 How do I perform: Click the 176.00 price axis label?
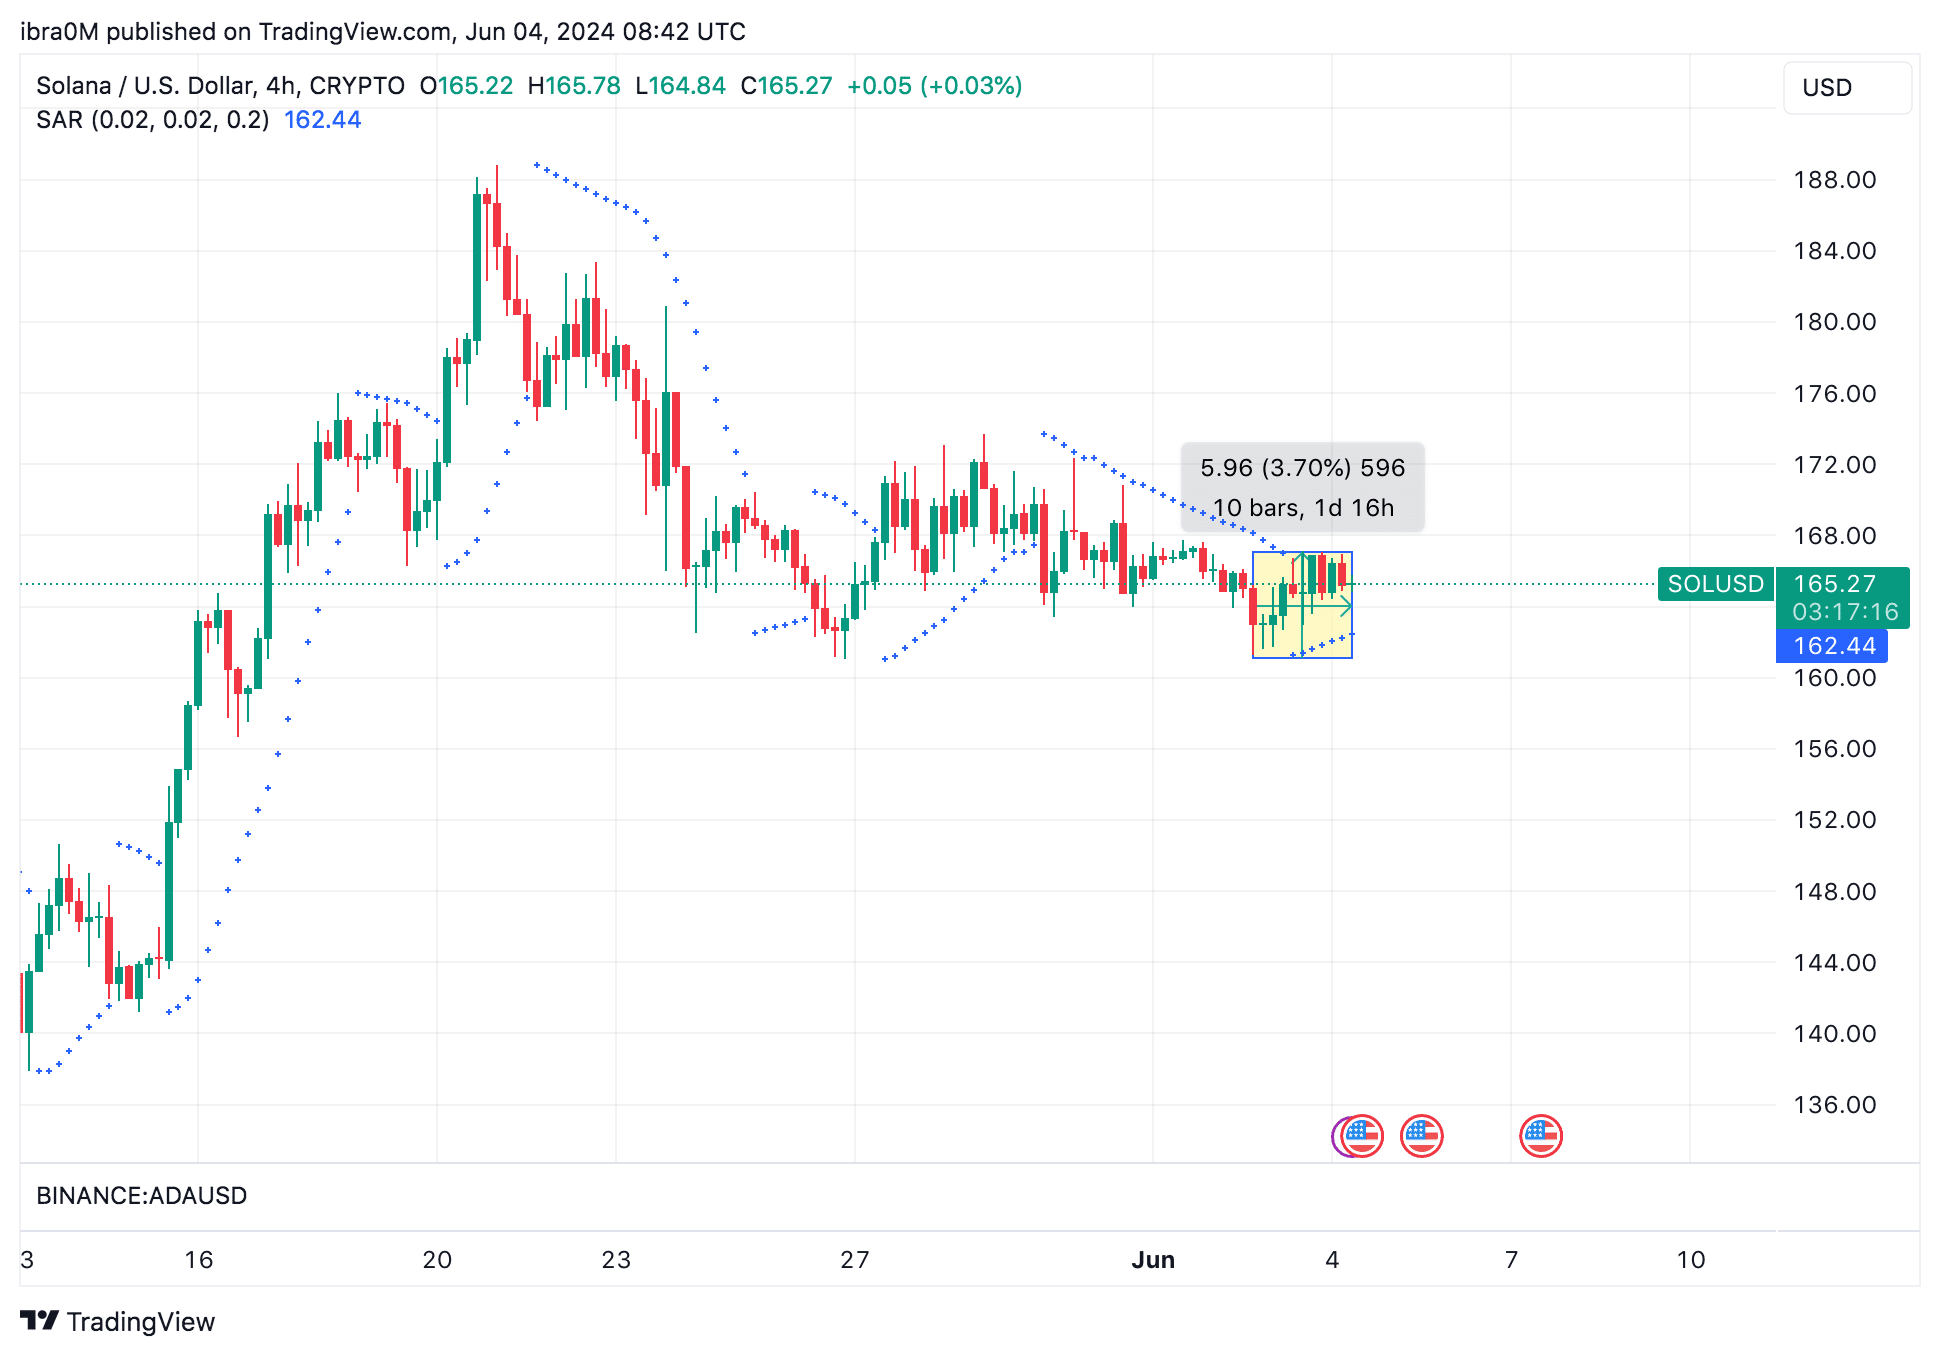click(1834, 394)
